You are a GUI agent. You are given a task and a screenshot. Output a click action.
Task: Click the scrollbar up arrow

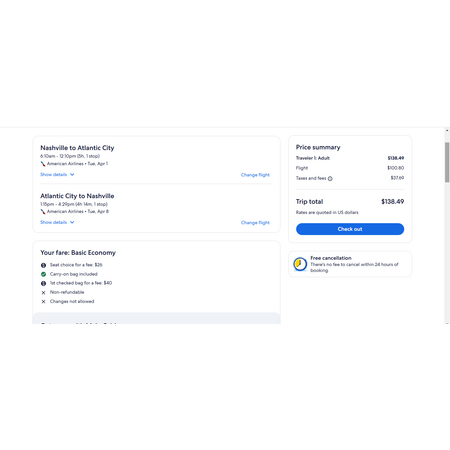tap(447, 131)
